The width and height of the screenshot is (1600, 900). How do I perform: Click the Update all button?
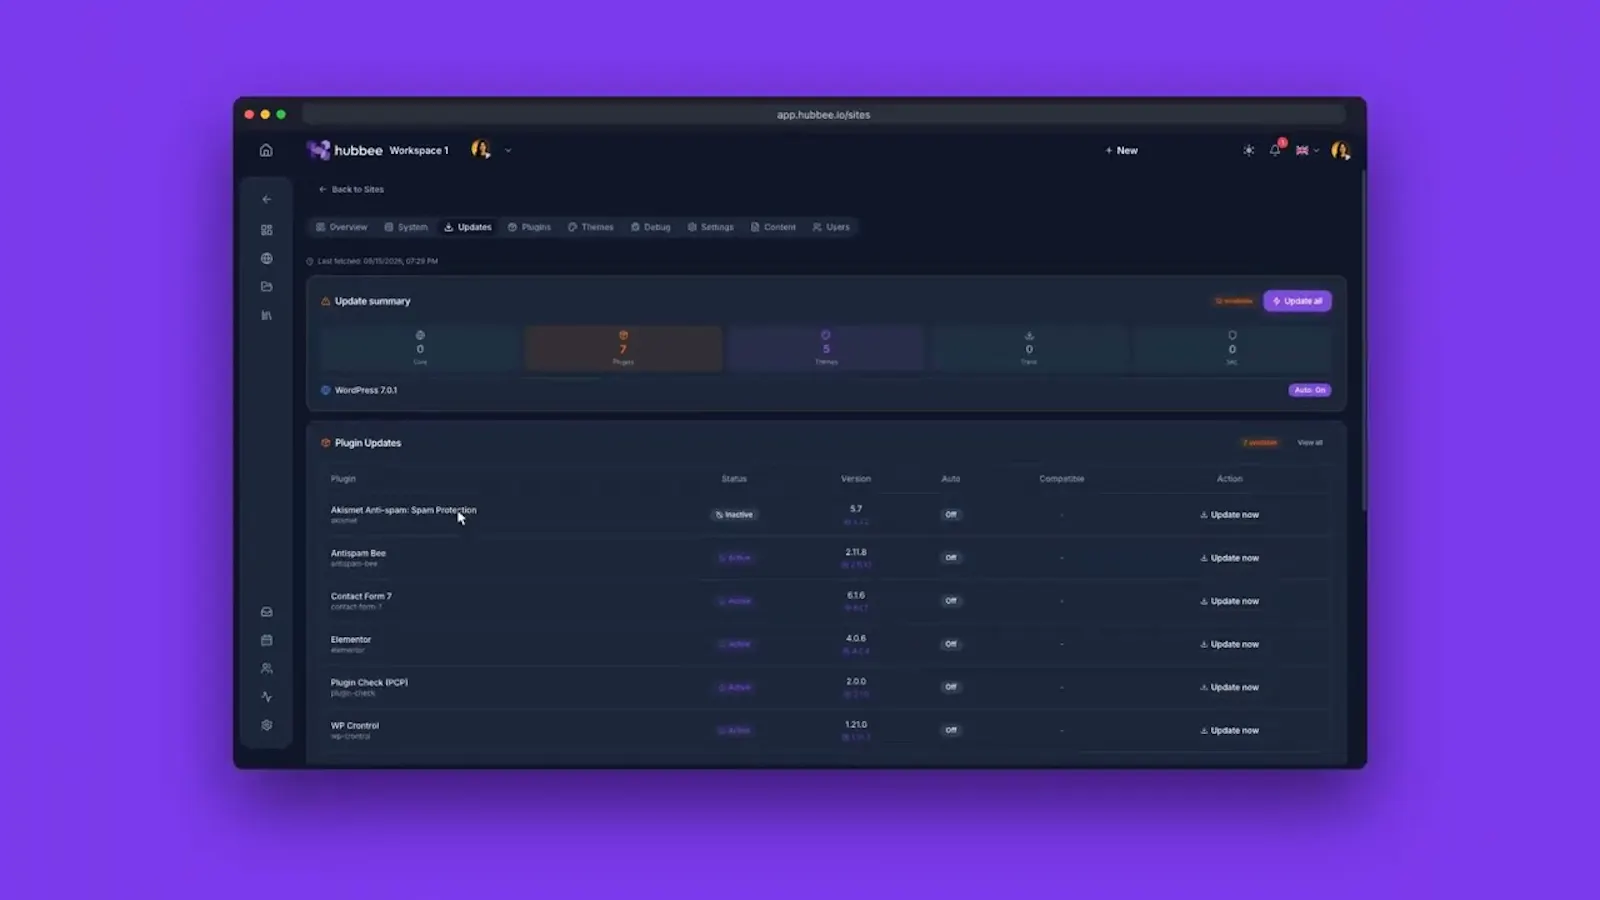[1297, 301]
